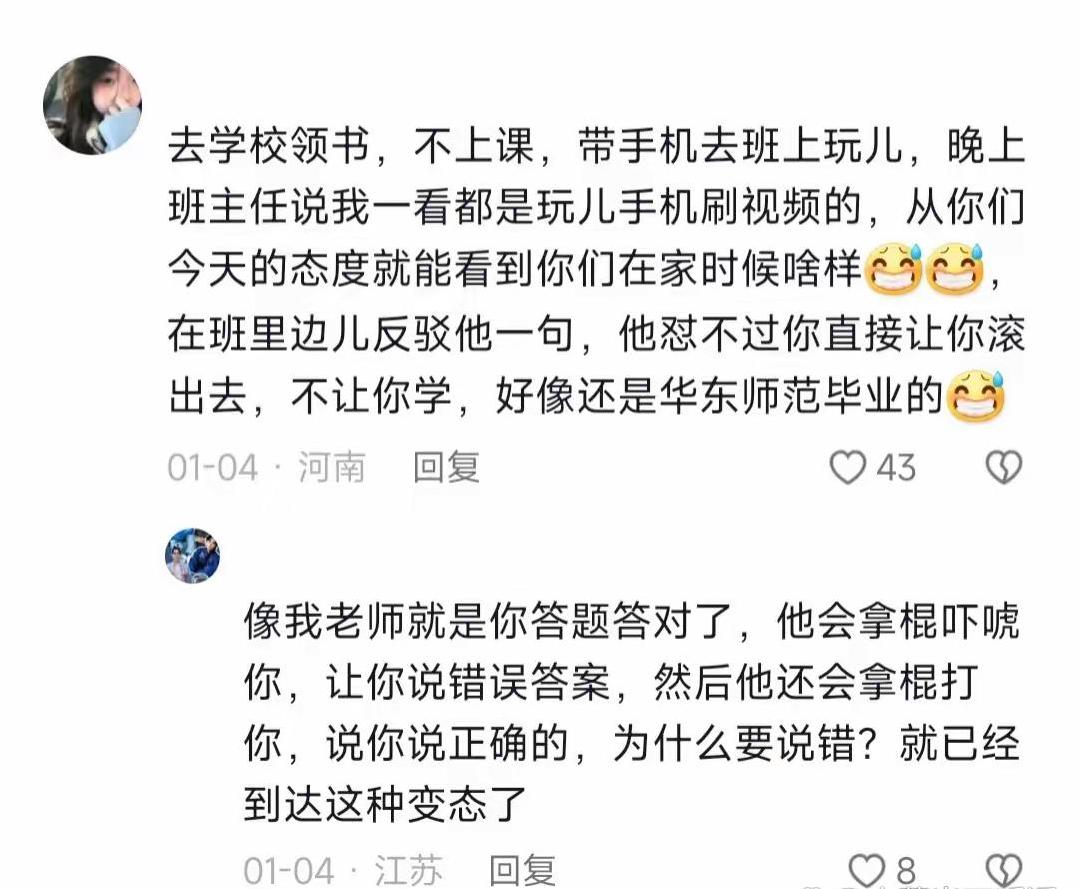Open the first commenter's profile avatar
1080x889 pixels.
(92, 105)
